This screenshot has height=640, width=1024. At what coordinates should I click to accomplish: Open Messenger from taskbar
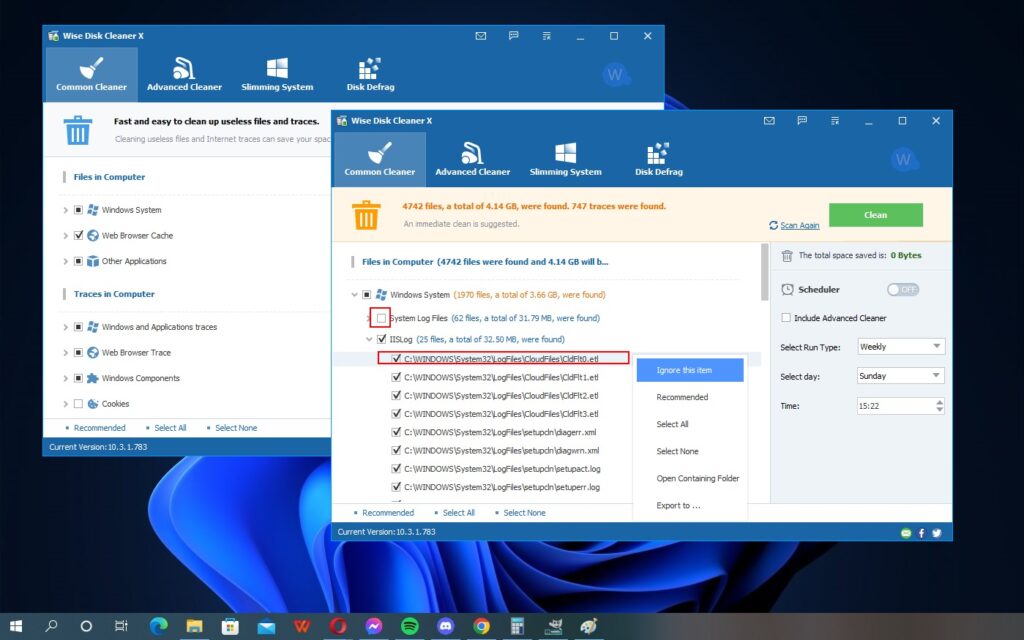click(374, 626)
